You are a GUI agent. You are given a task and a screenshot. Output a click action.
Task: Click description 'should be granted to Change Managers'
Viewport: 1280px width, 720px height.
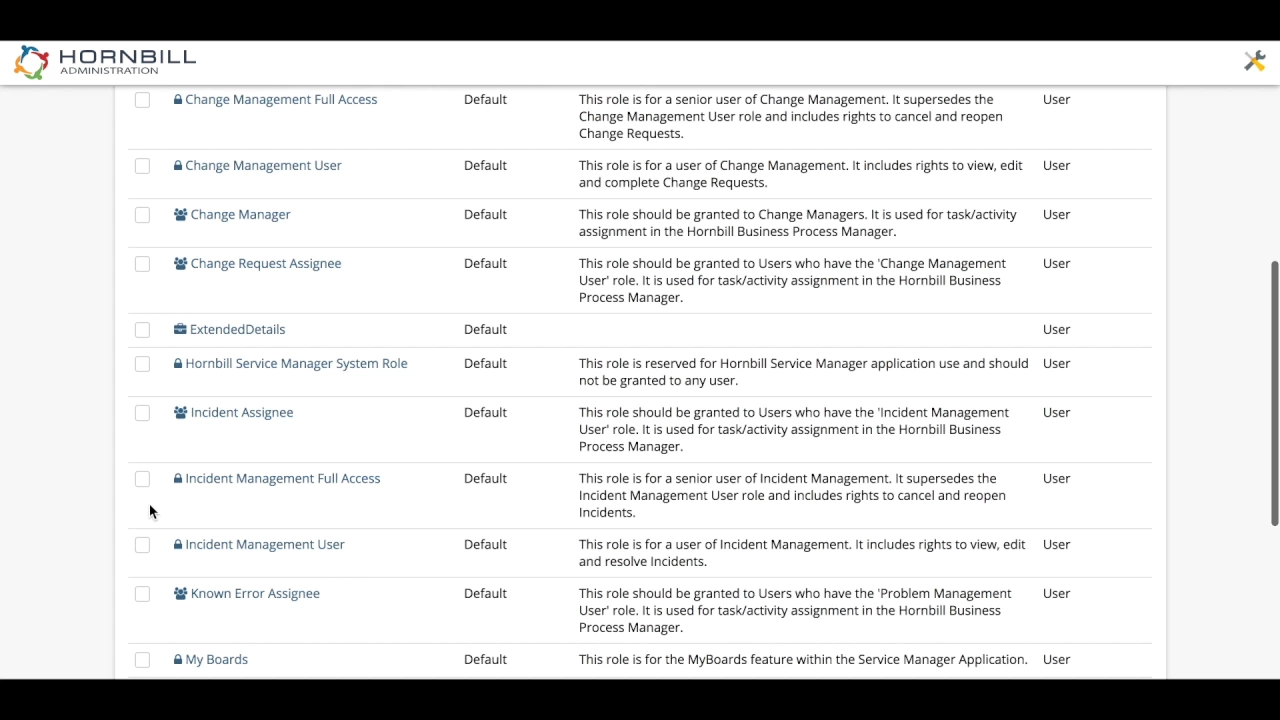[798, 223]
